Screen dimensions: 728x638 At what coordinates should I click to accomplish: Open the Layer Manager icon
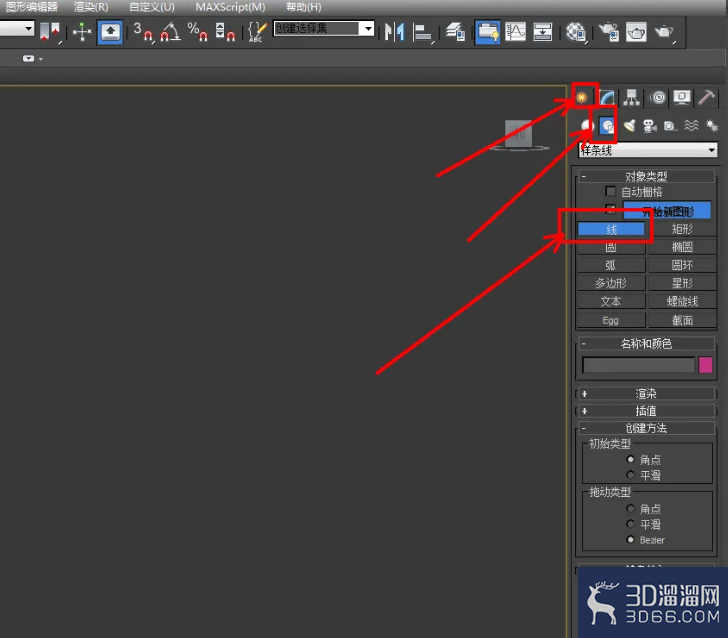455,32
